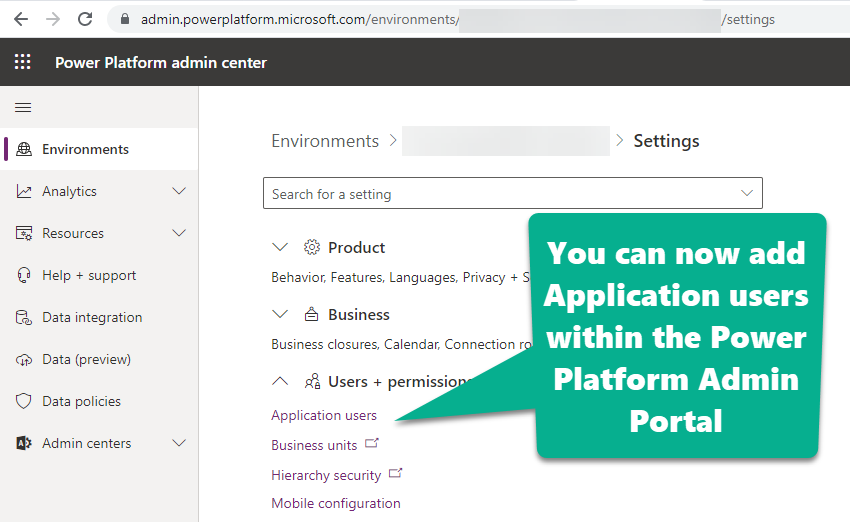
Task: Select Analytics in the left navigation
Action: 99,191
